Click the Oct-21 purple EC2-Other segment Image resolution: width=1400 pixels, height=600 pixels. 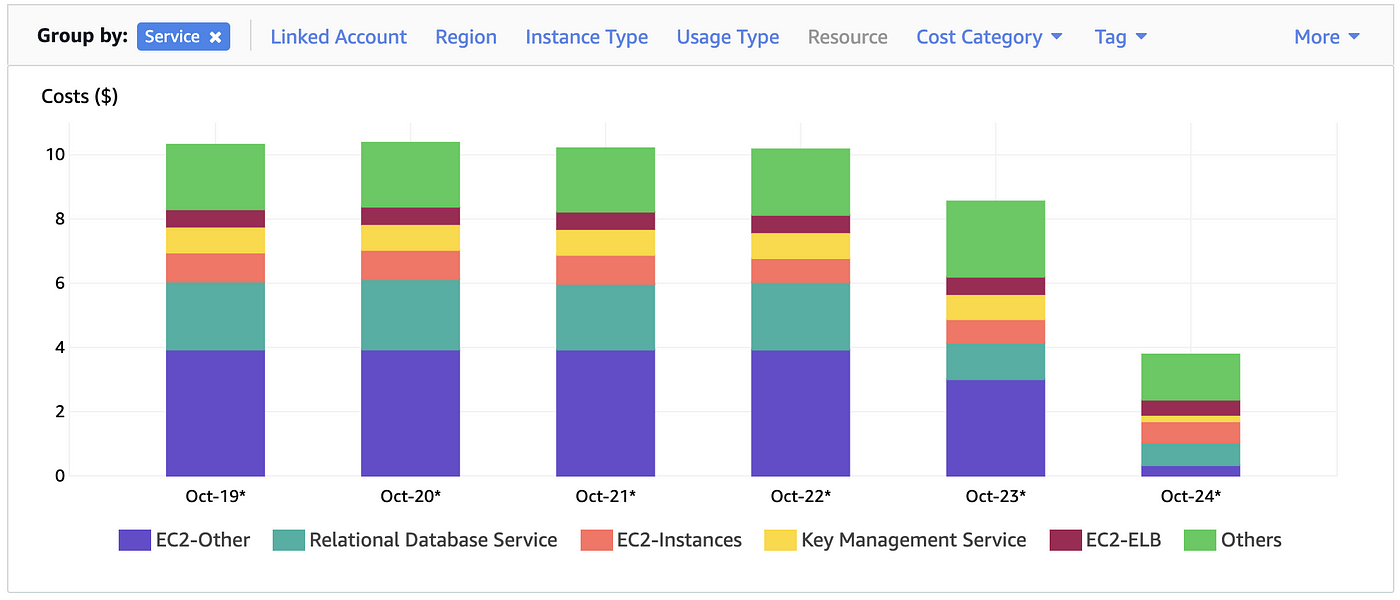click(x=606, y=413)
